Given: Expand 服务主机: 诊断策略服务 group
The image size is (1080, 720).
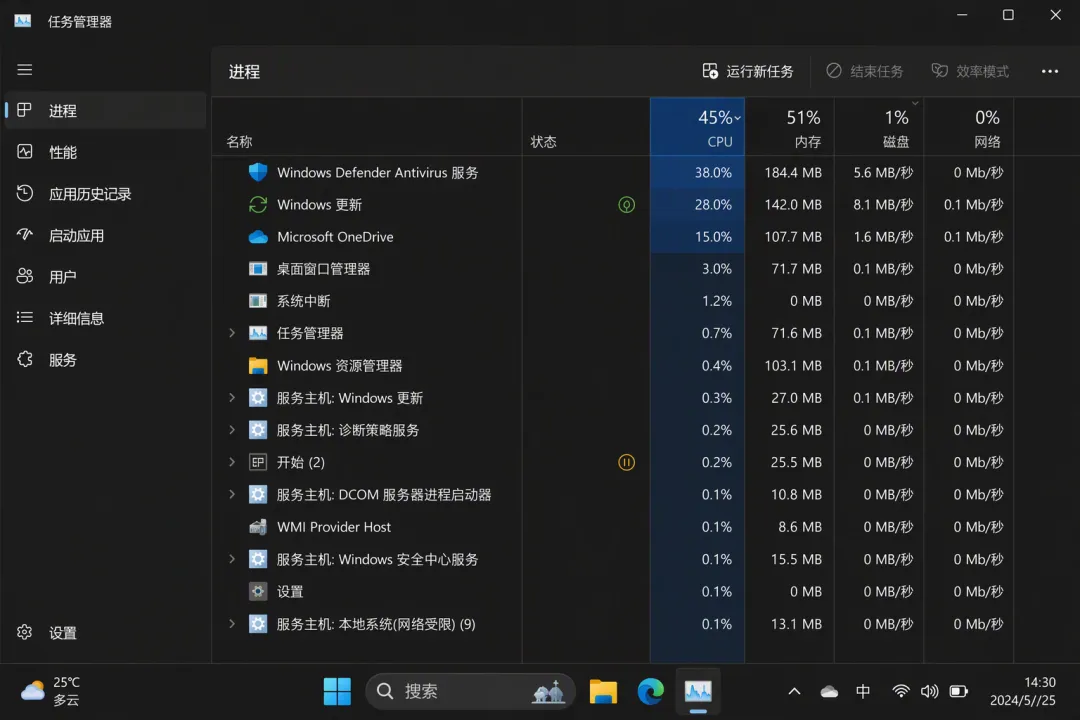Looking at the screenshot, I should point(232,430).
